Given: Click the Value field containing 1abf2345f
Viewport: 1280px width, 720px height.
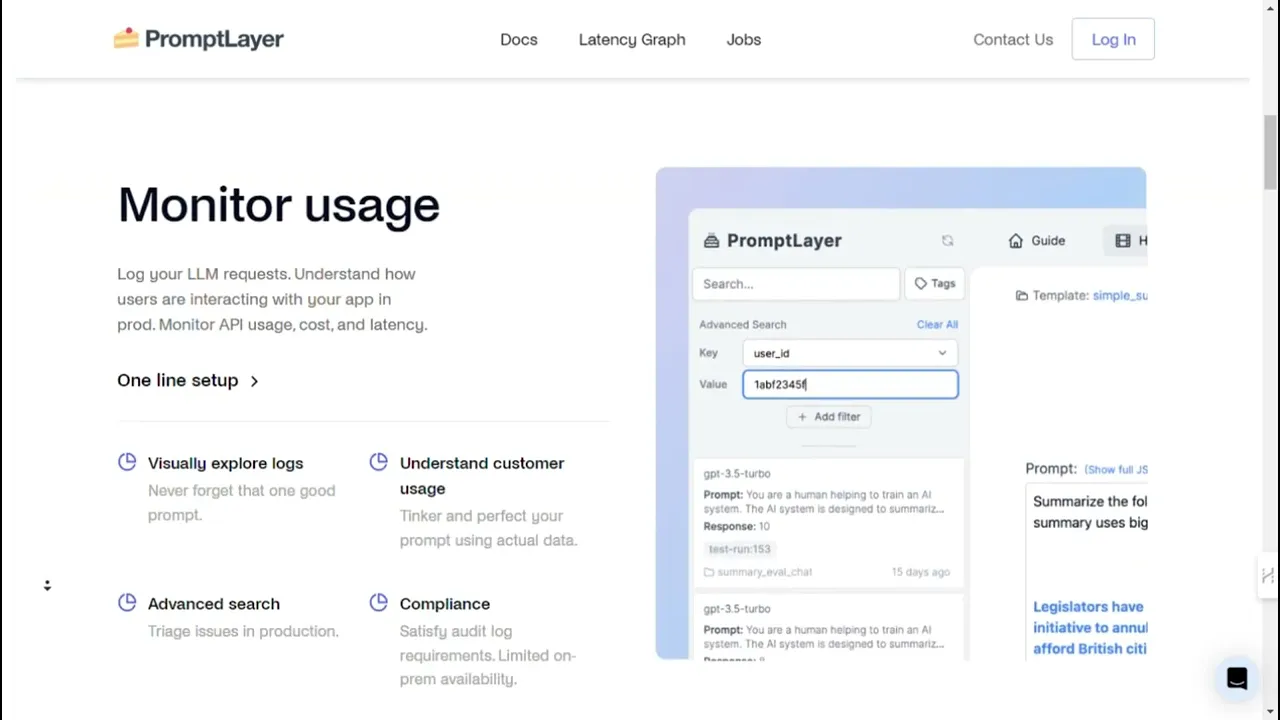Looking at the screenshot, I should click(850, 384).
